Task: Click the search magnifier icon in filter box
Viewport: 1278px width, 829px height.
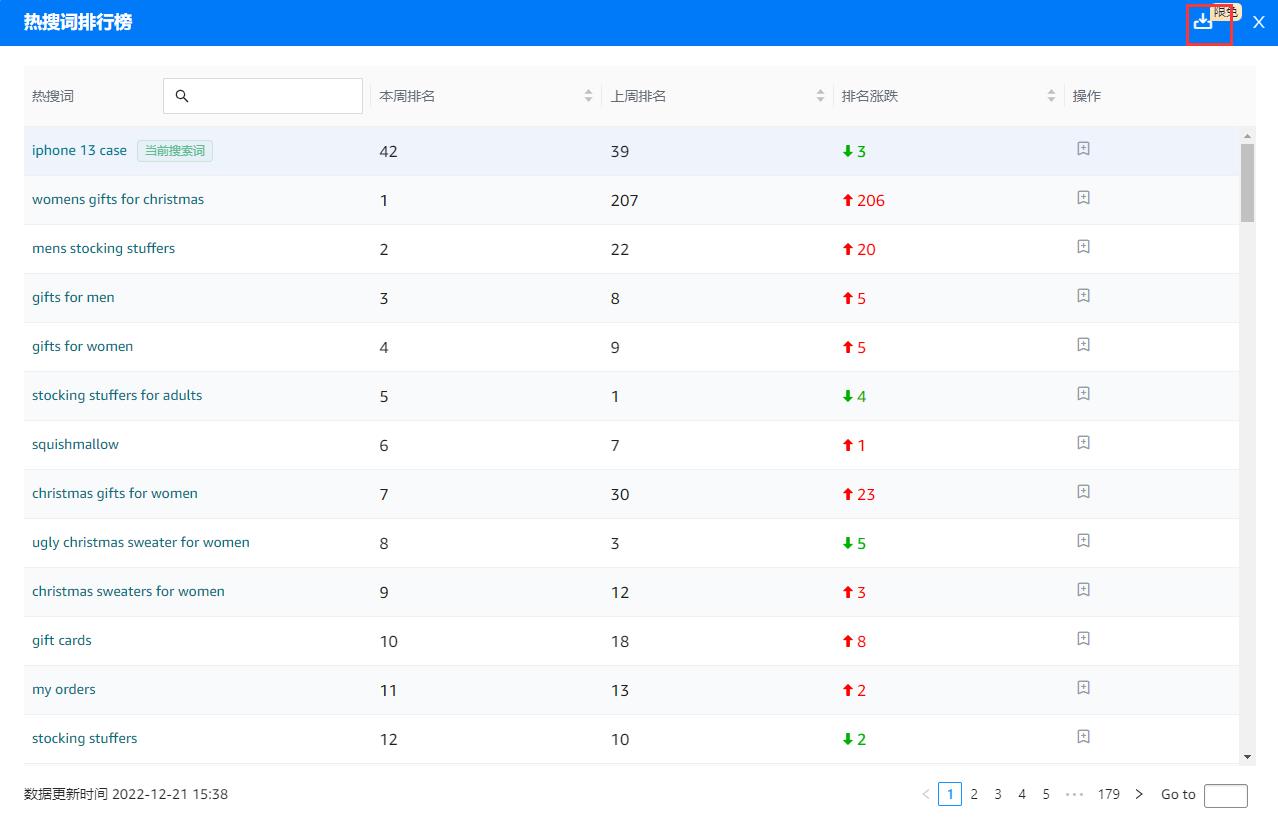Action: (182, 96)
